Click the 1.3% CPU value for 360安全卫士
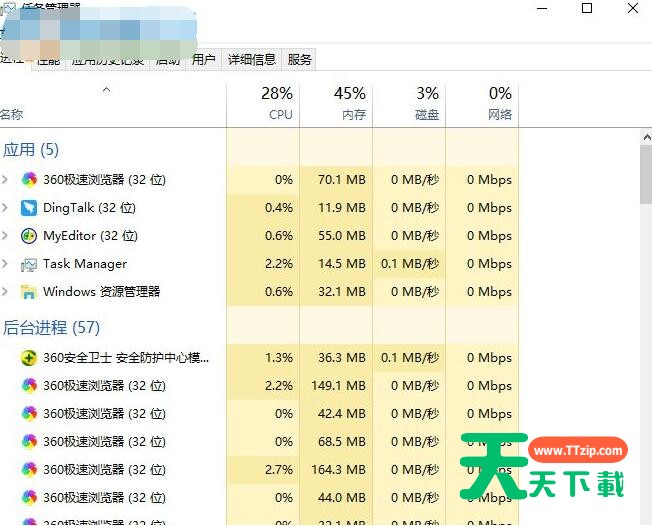 pos(279,358)
